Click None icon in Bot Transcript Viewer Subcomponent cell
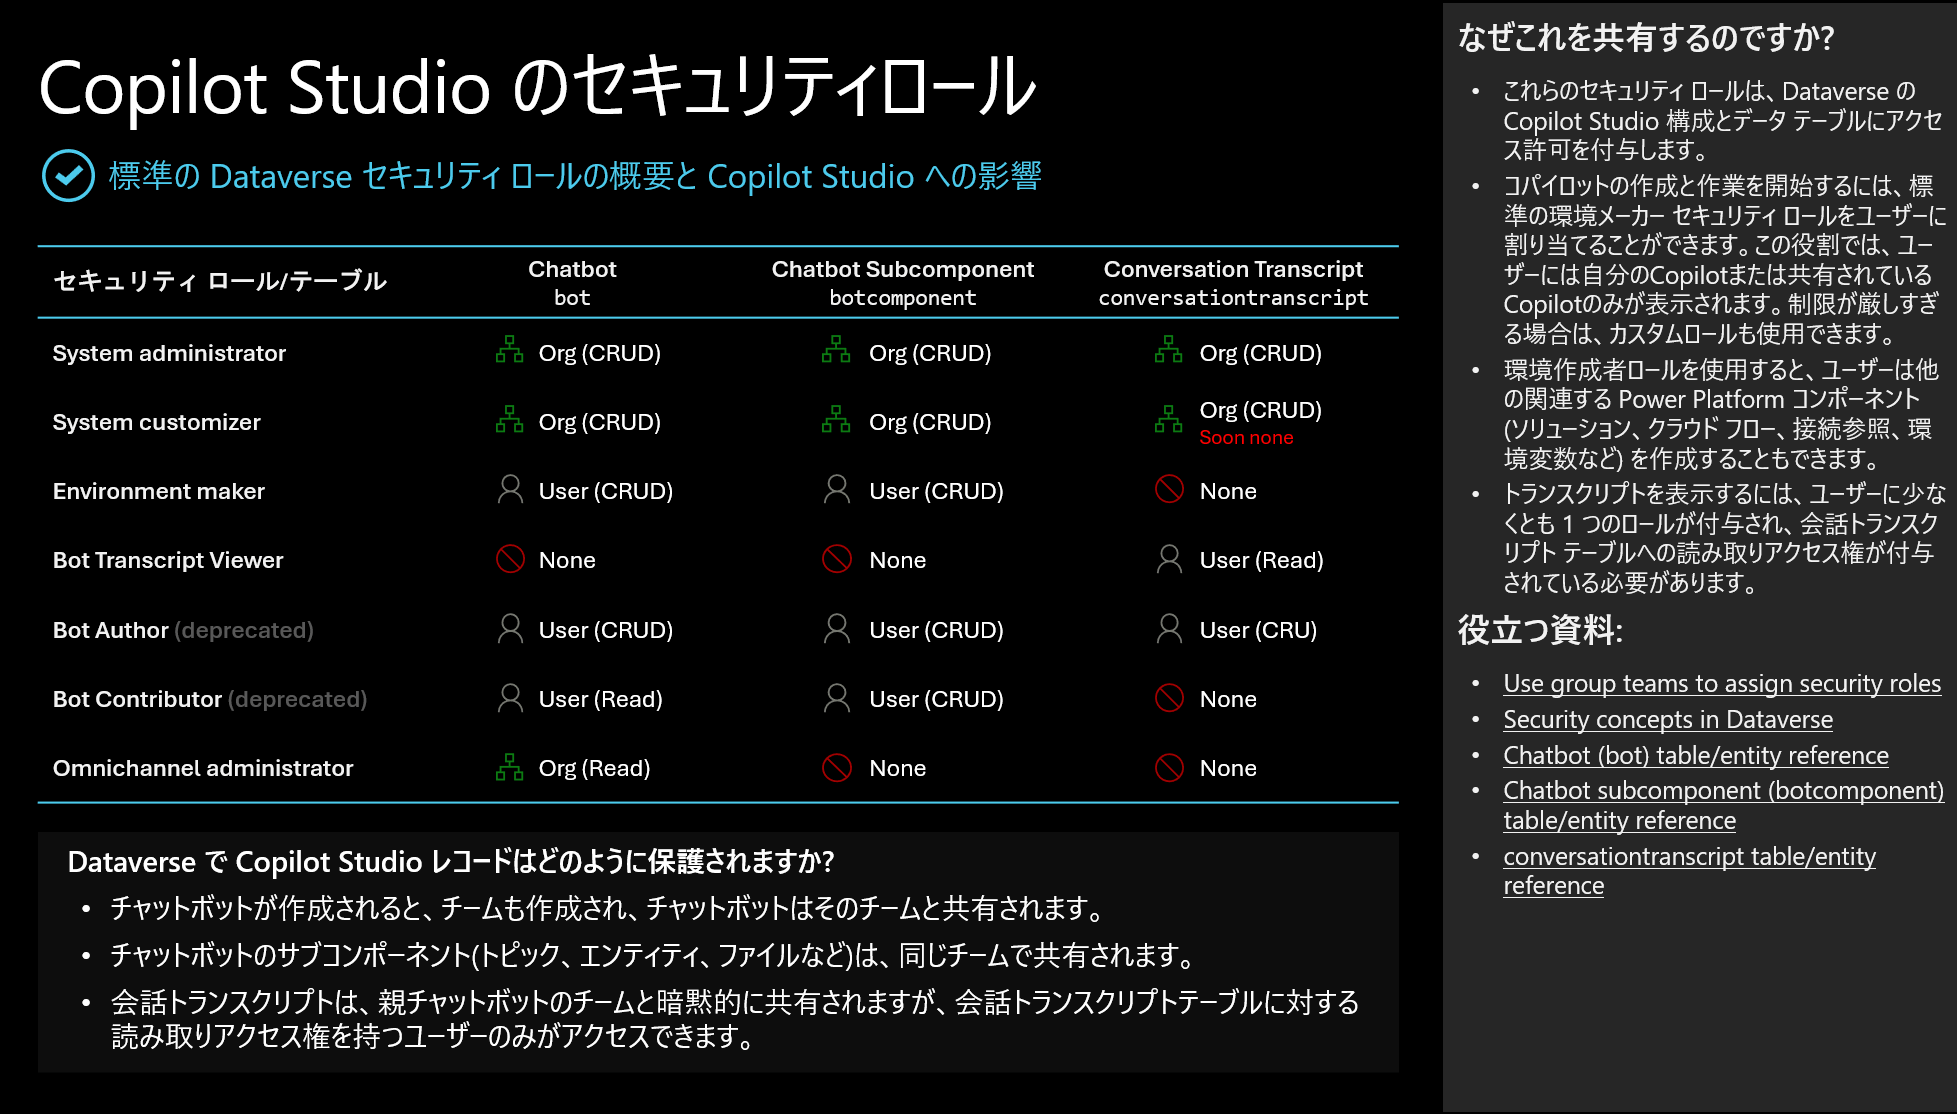The height and width of the screenshot is (1114, 1957). pyautogui.click(x=837, y=559)
